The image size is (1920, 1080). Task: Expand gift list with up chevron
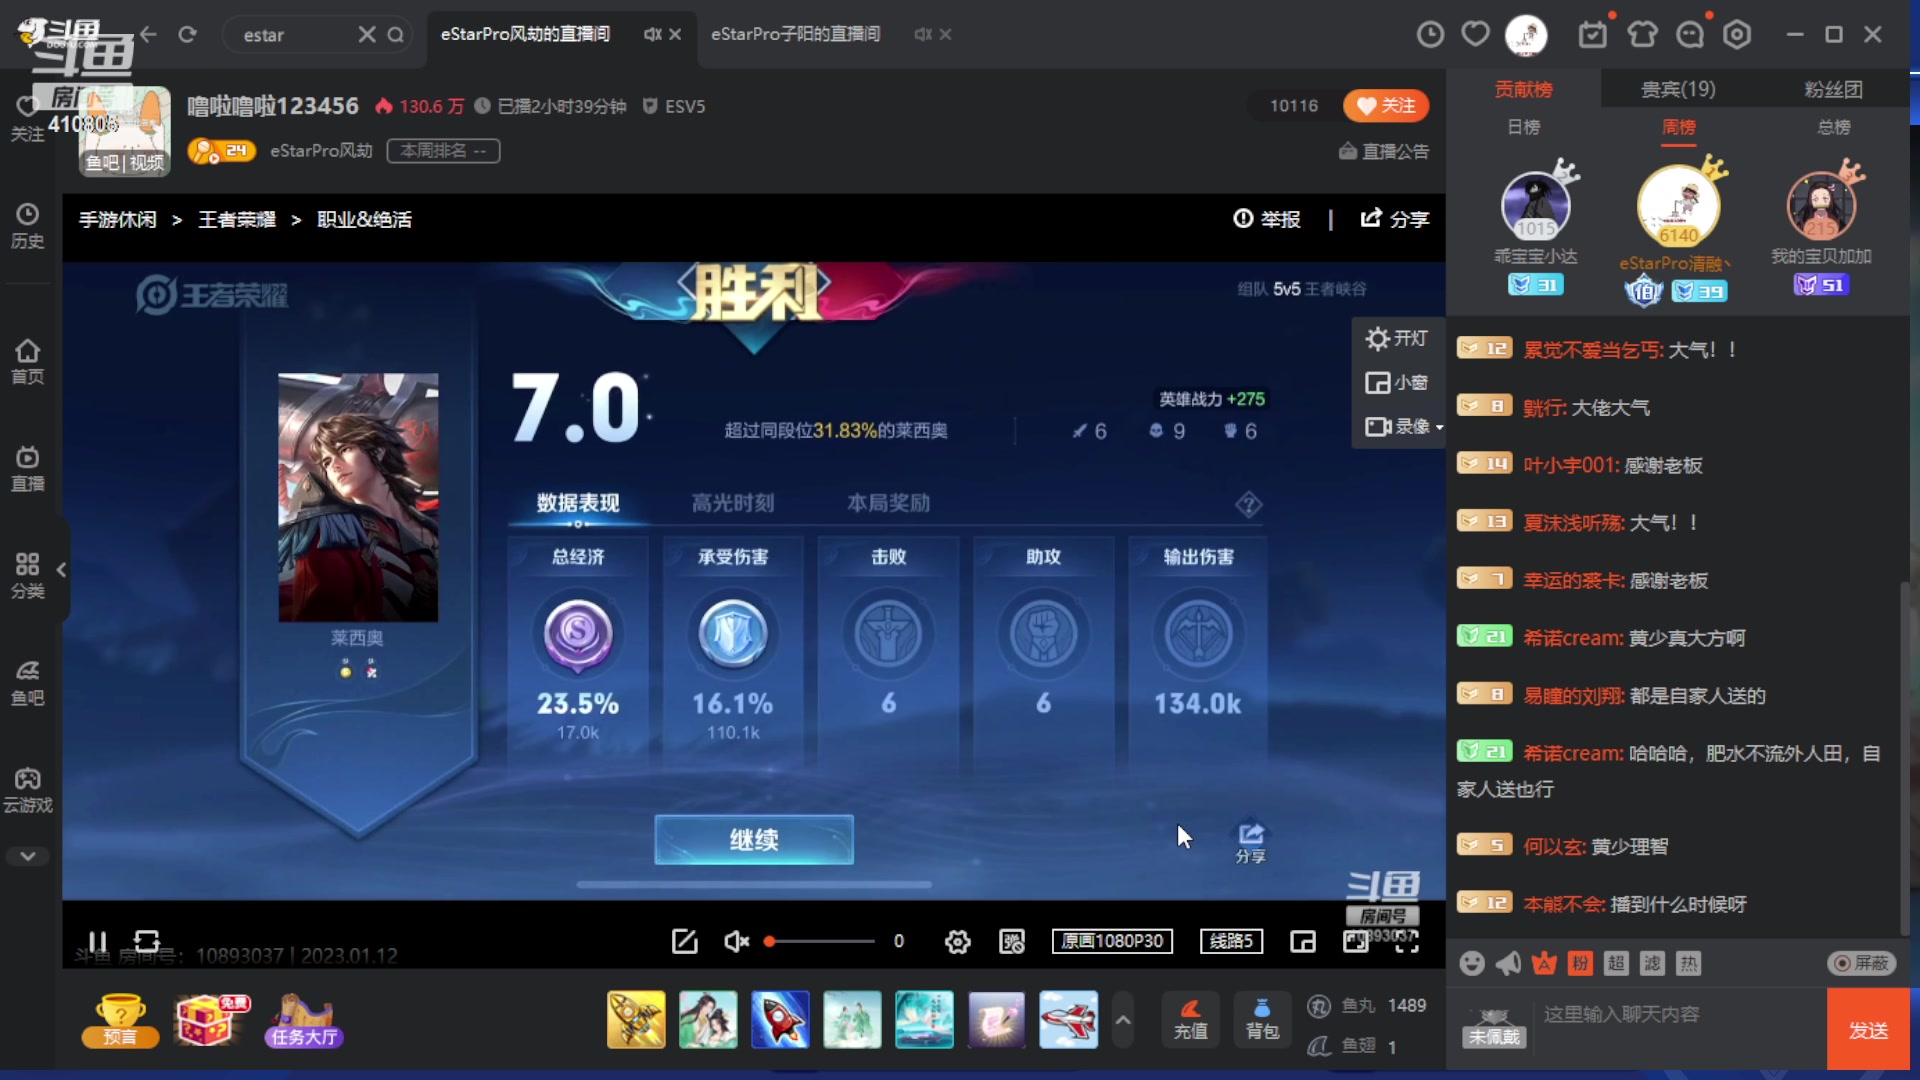coord(1123,1020)
